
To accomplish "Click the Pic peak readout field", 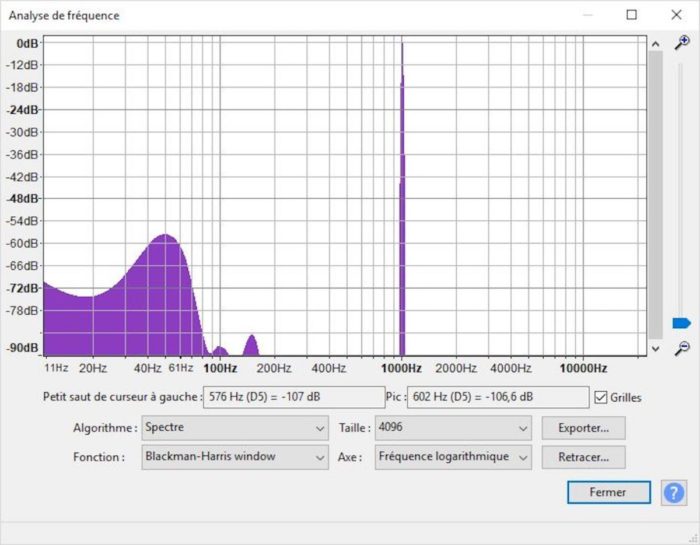I will pyautogui.click(x=498, y=397).
